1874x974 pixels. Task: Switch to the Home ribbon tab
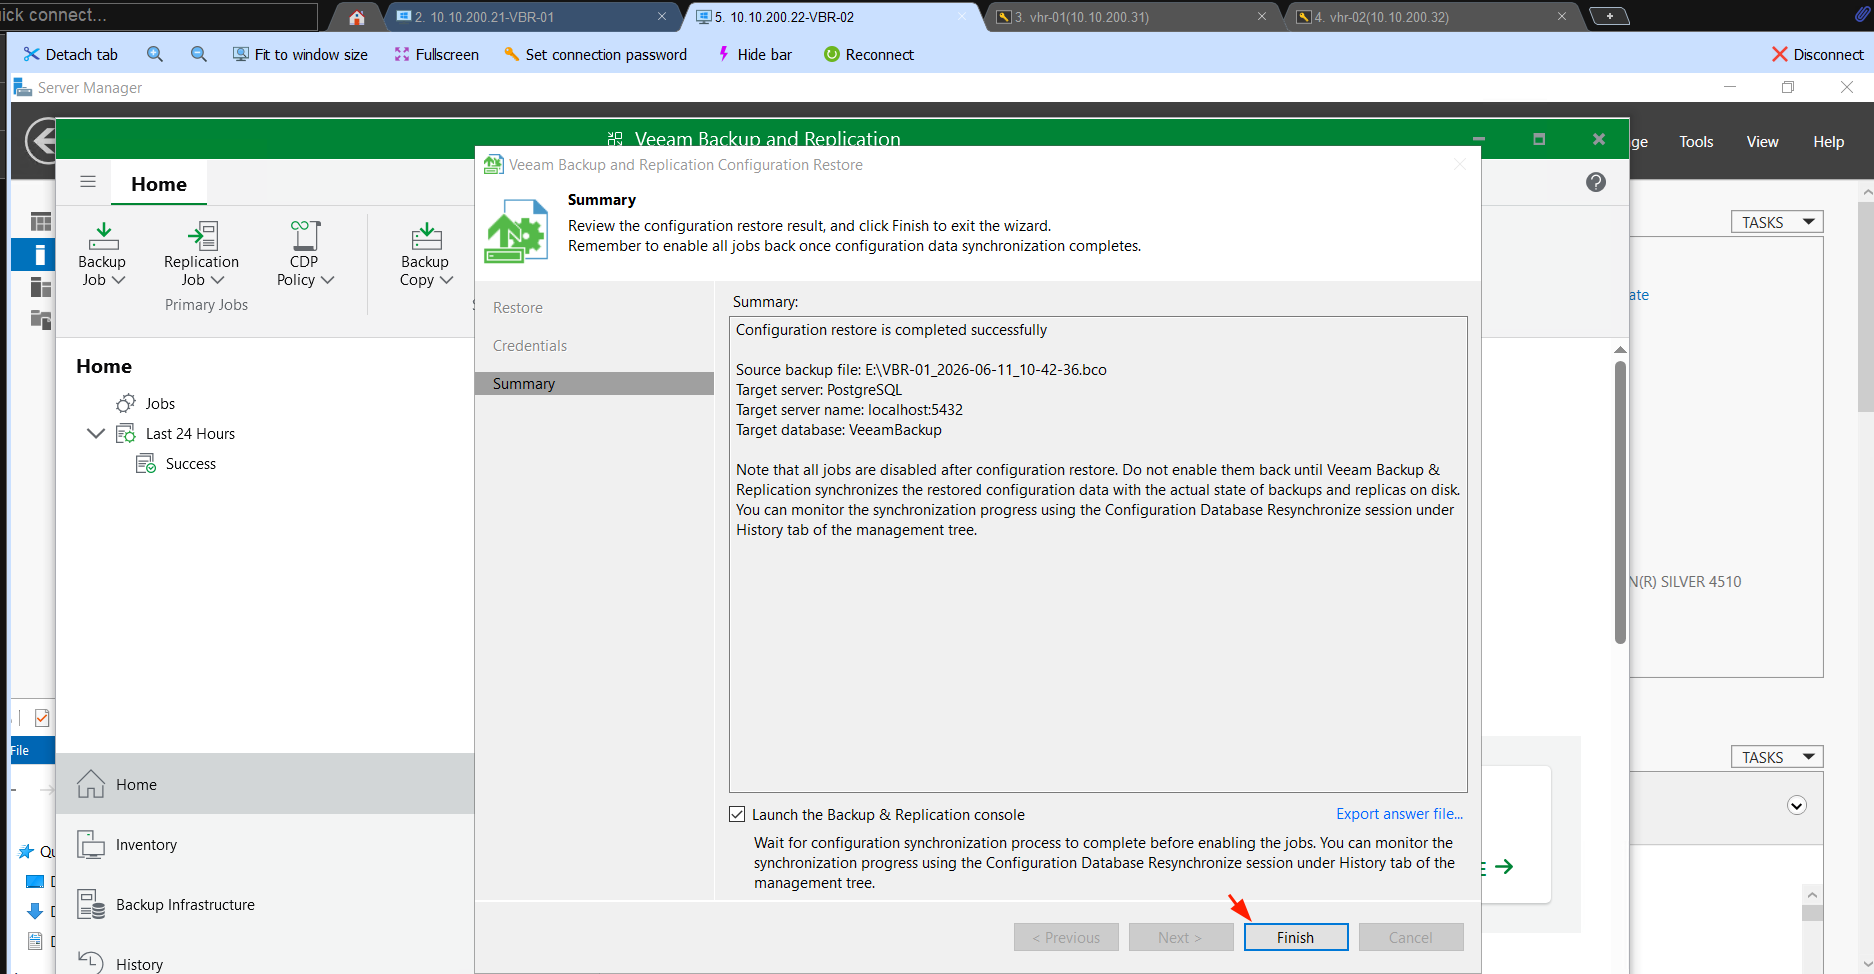click(159, 184)
